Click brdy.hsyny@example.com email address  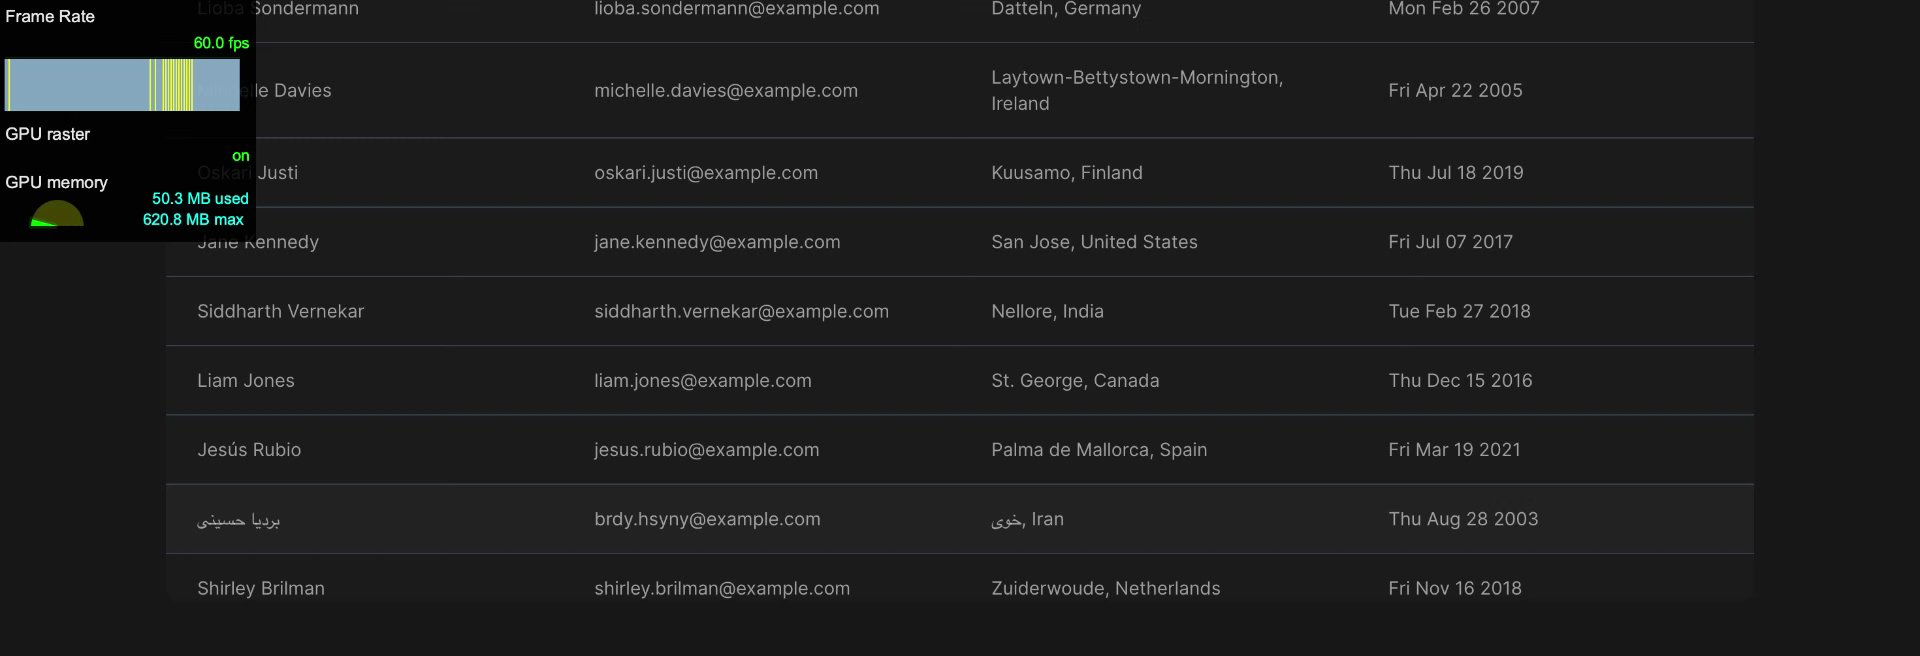tap(707, 519)
